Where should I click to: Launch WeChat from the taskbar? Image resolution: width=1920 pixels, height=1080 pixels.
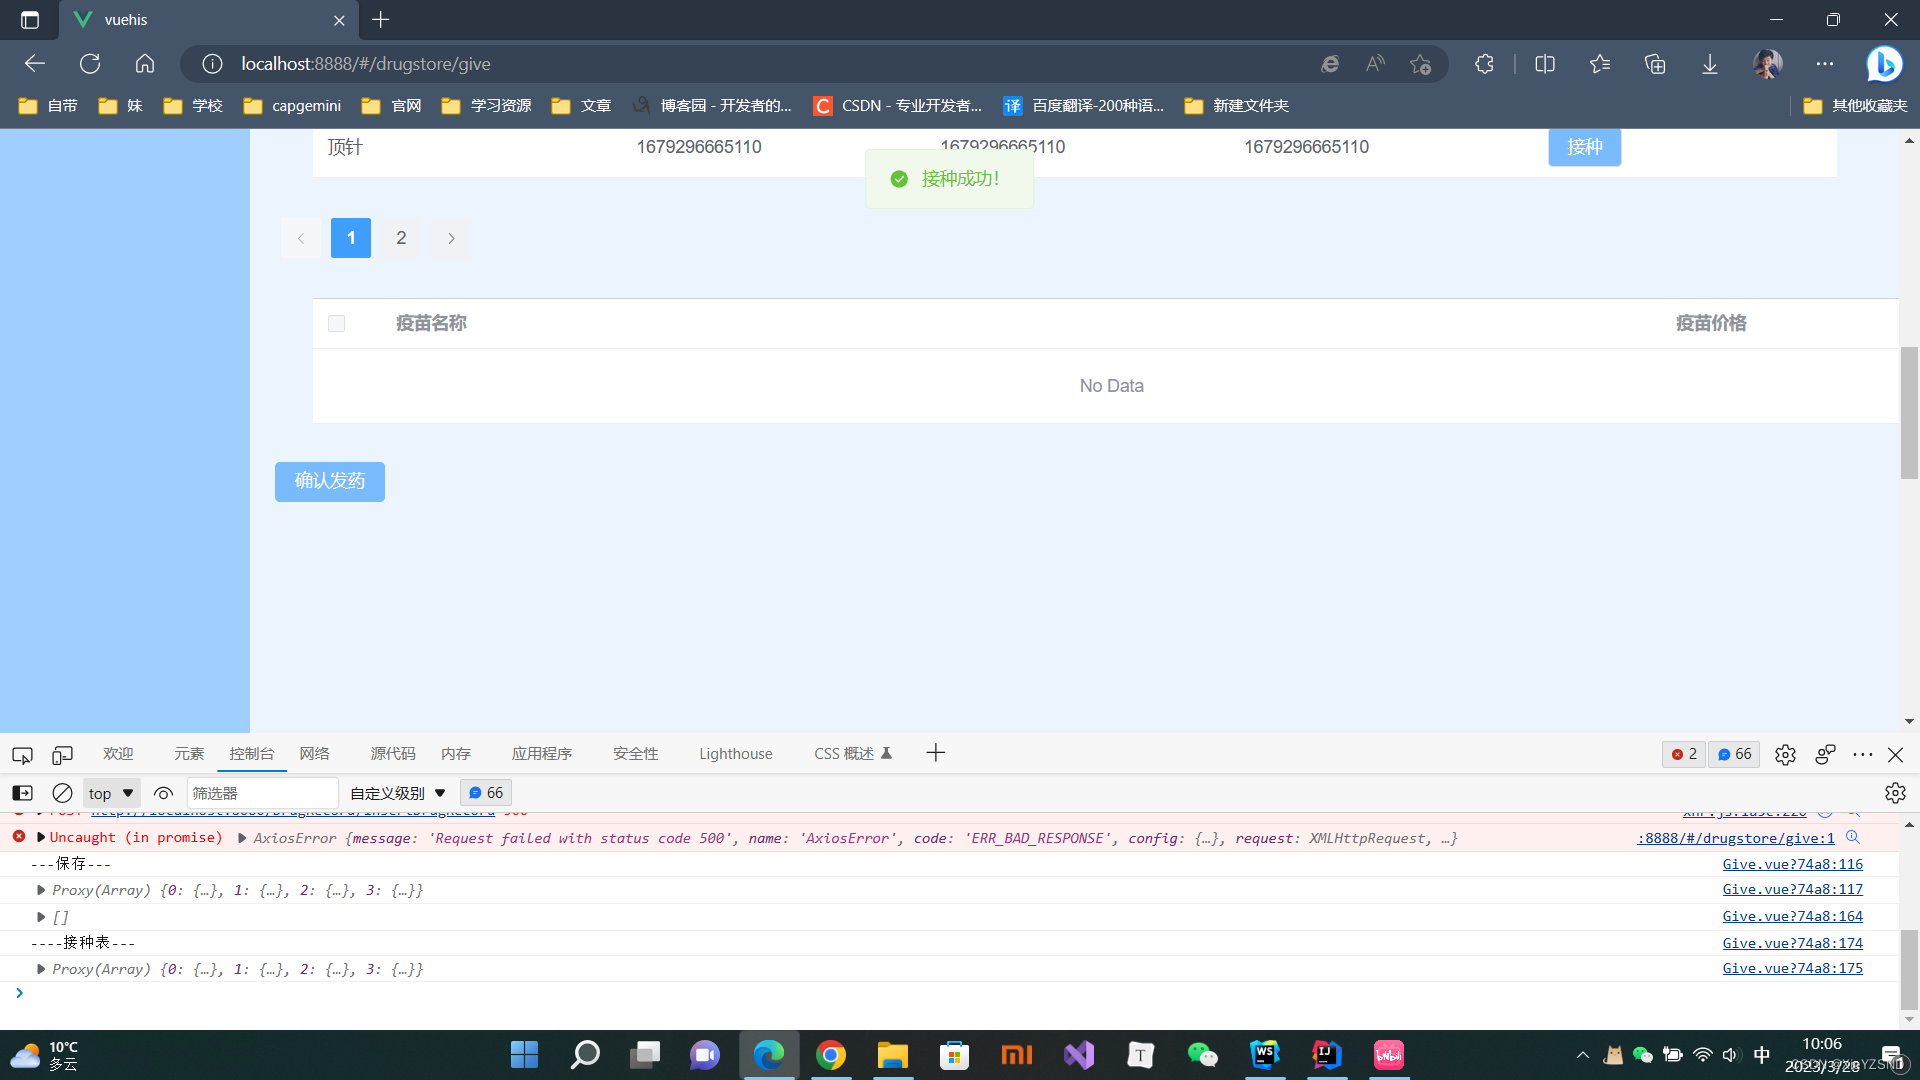[1202, 1054]
